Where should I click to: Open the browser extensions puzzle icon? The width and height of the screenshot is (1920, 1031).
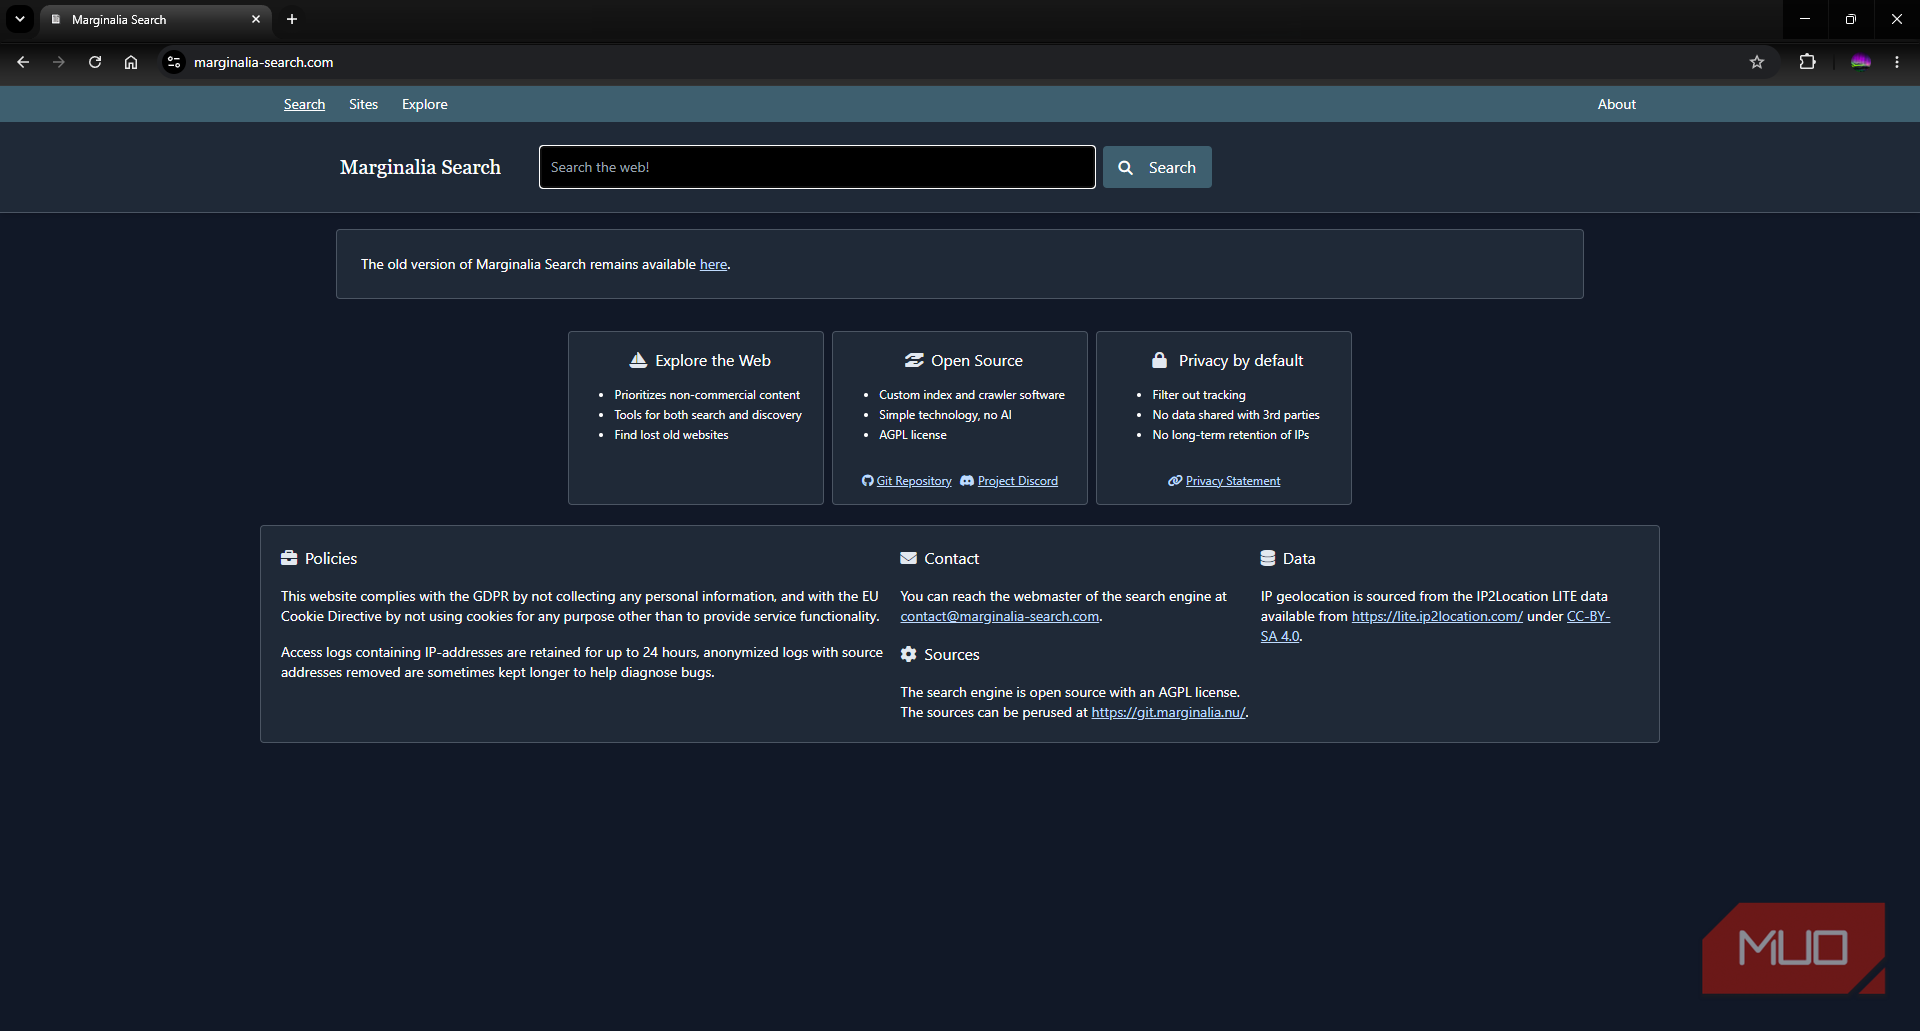coord(1807,62)
